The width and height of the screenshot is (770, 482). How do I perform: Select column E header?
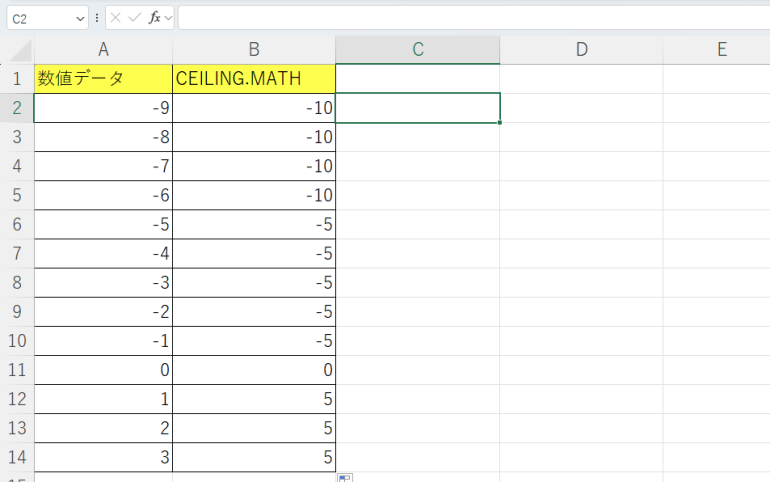[x=720, y=50]
